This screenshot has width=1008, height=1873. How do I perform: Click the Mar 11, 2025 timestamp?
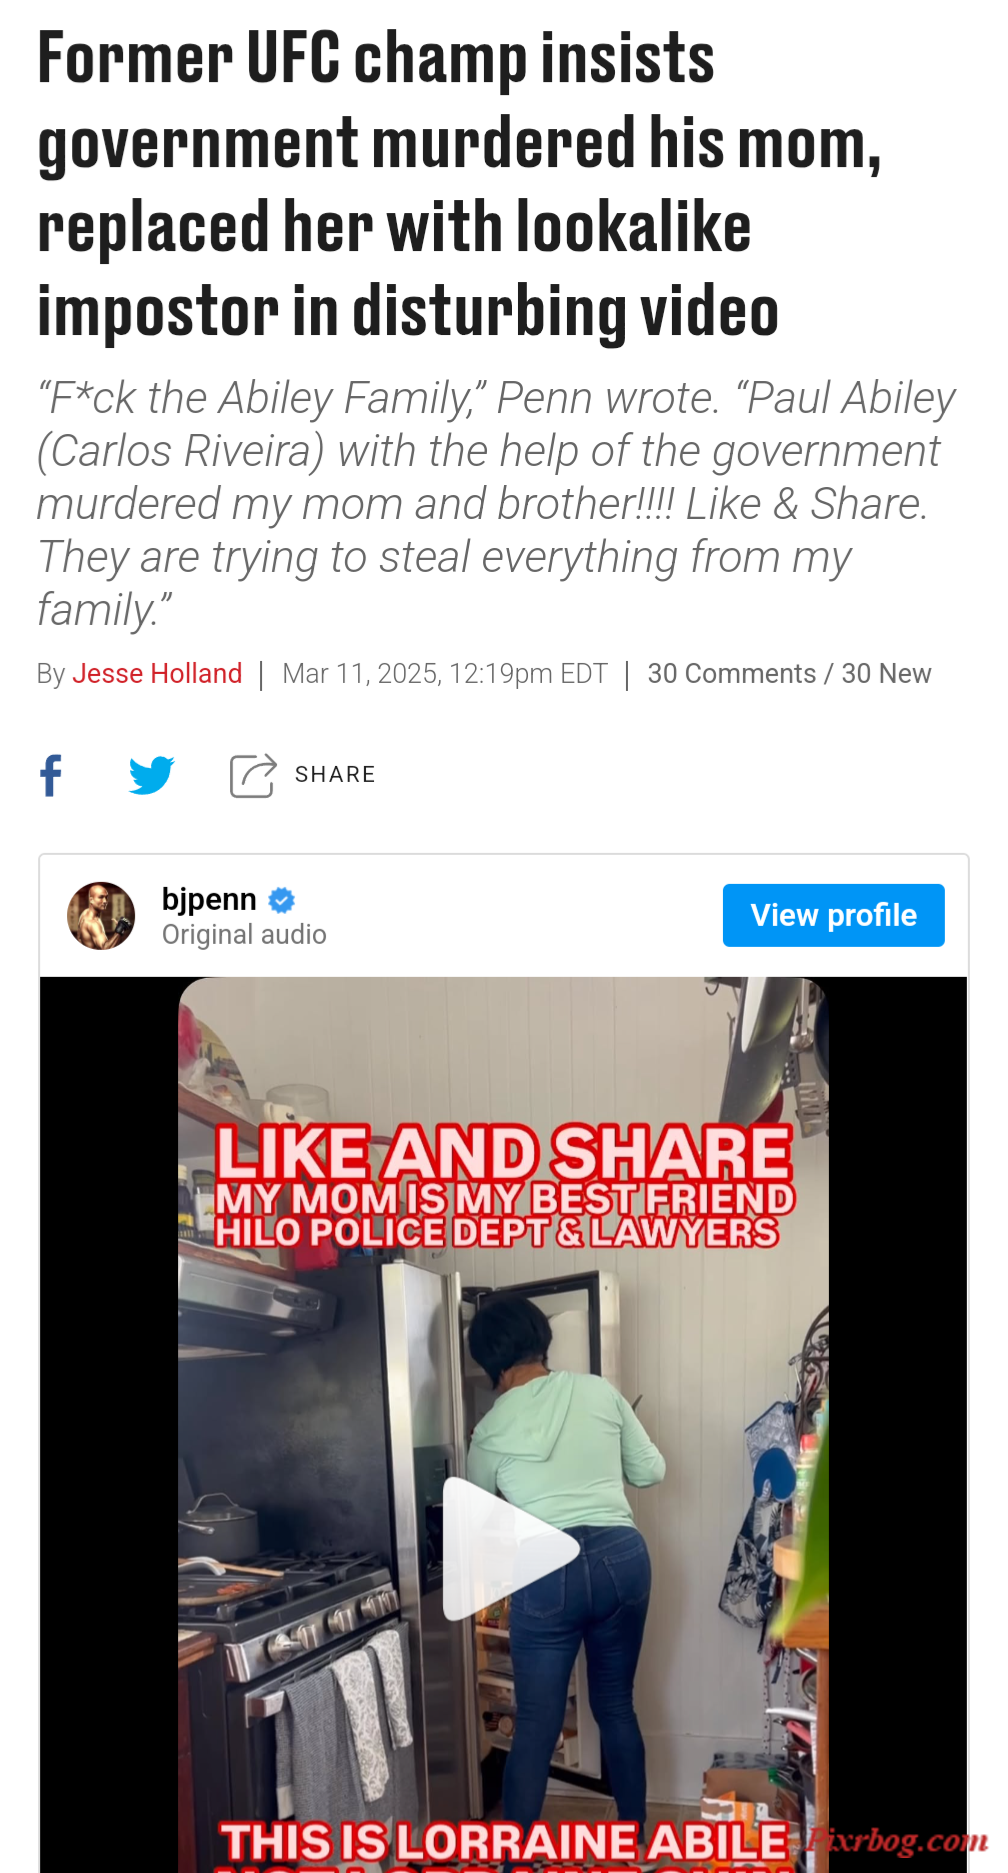[x=445, y=673]
